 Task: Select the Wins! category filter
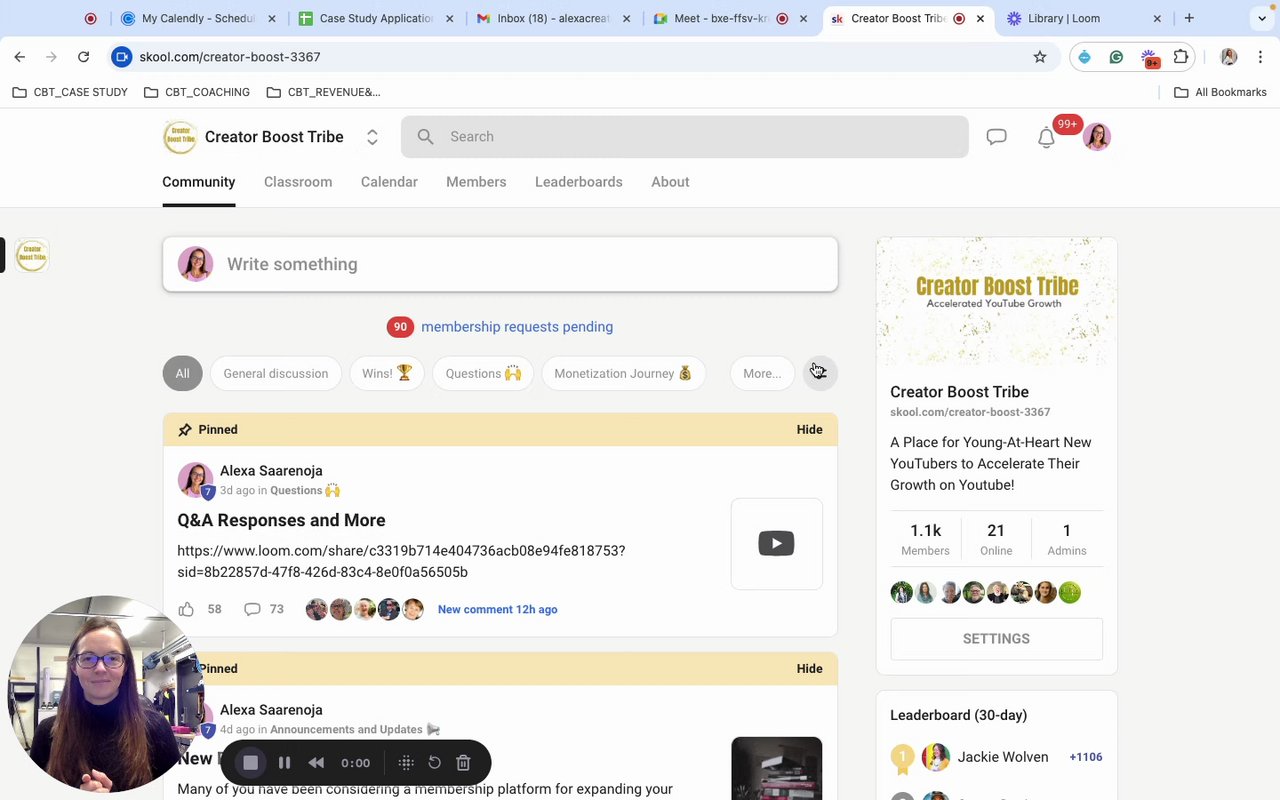pyautogui.click(x=387, y=373)
